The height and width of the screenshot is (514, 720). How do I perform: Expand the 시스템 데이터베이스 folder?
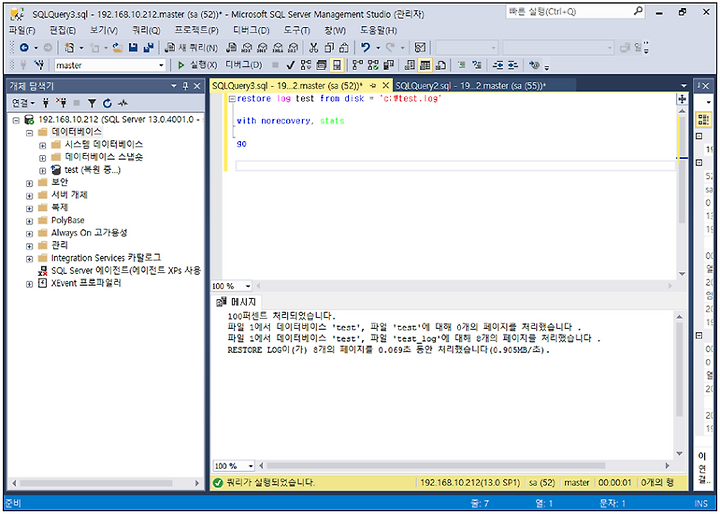click(42, 145)
